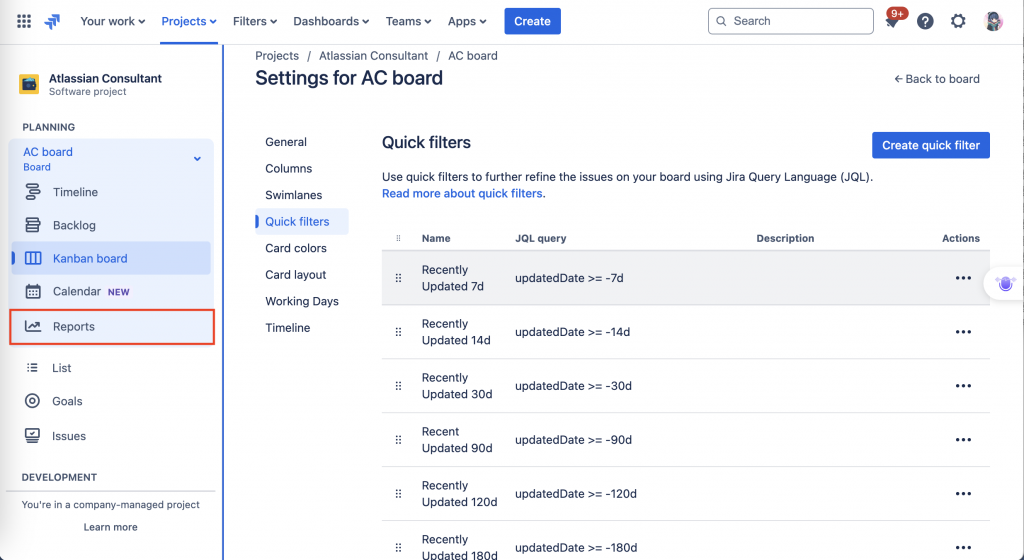Viewport: 1024px width, 560px height.
Task: Collapse the AC board expander chevron
Action: 197,158
